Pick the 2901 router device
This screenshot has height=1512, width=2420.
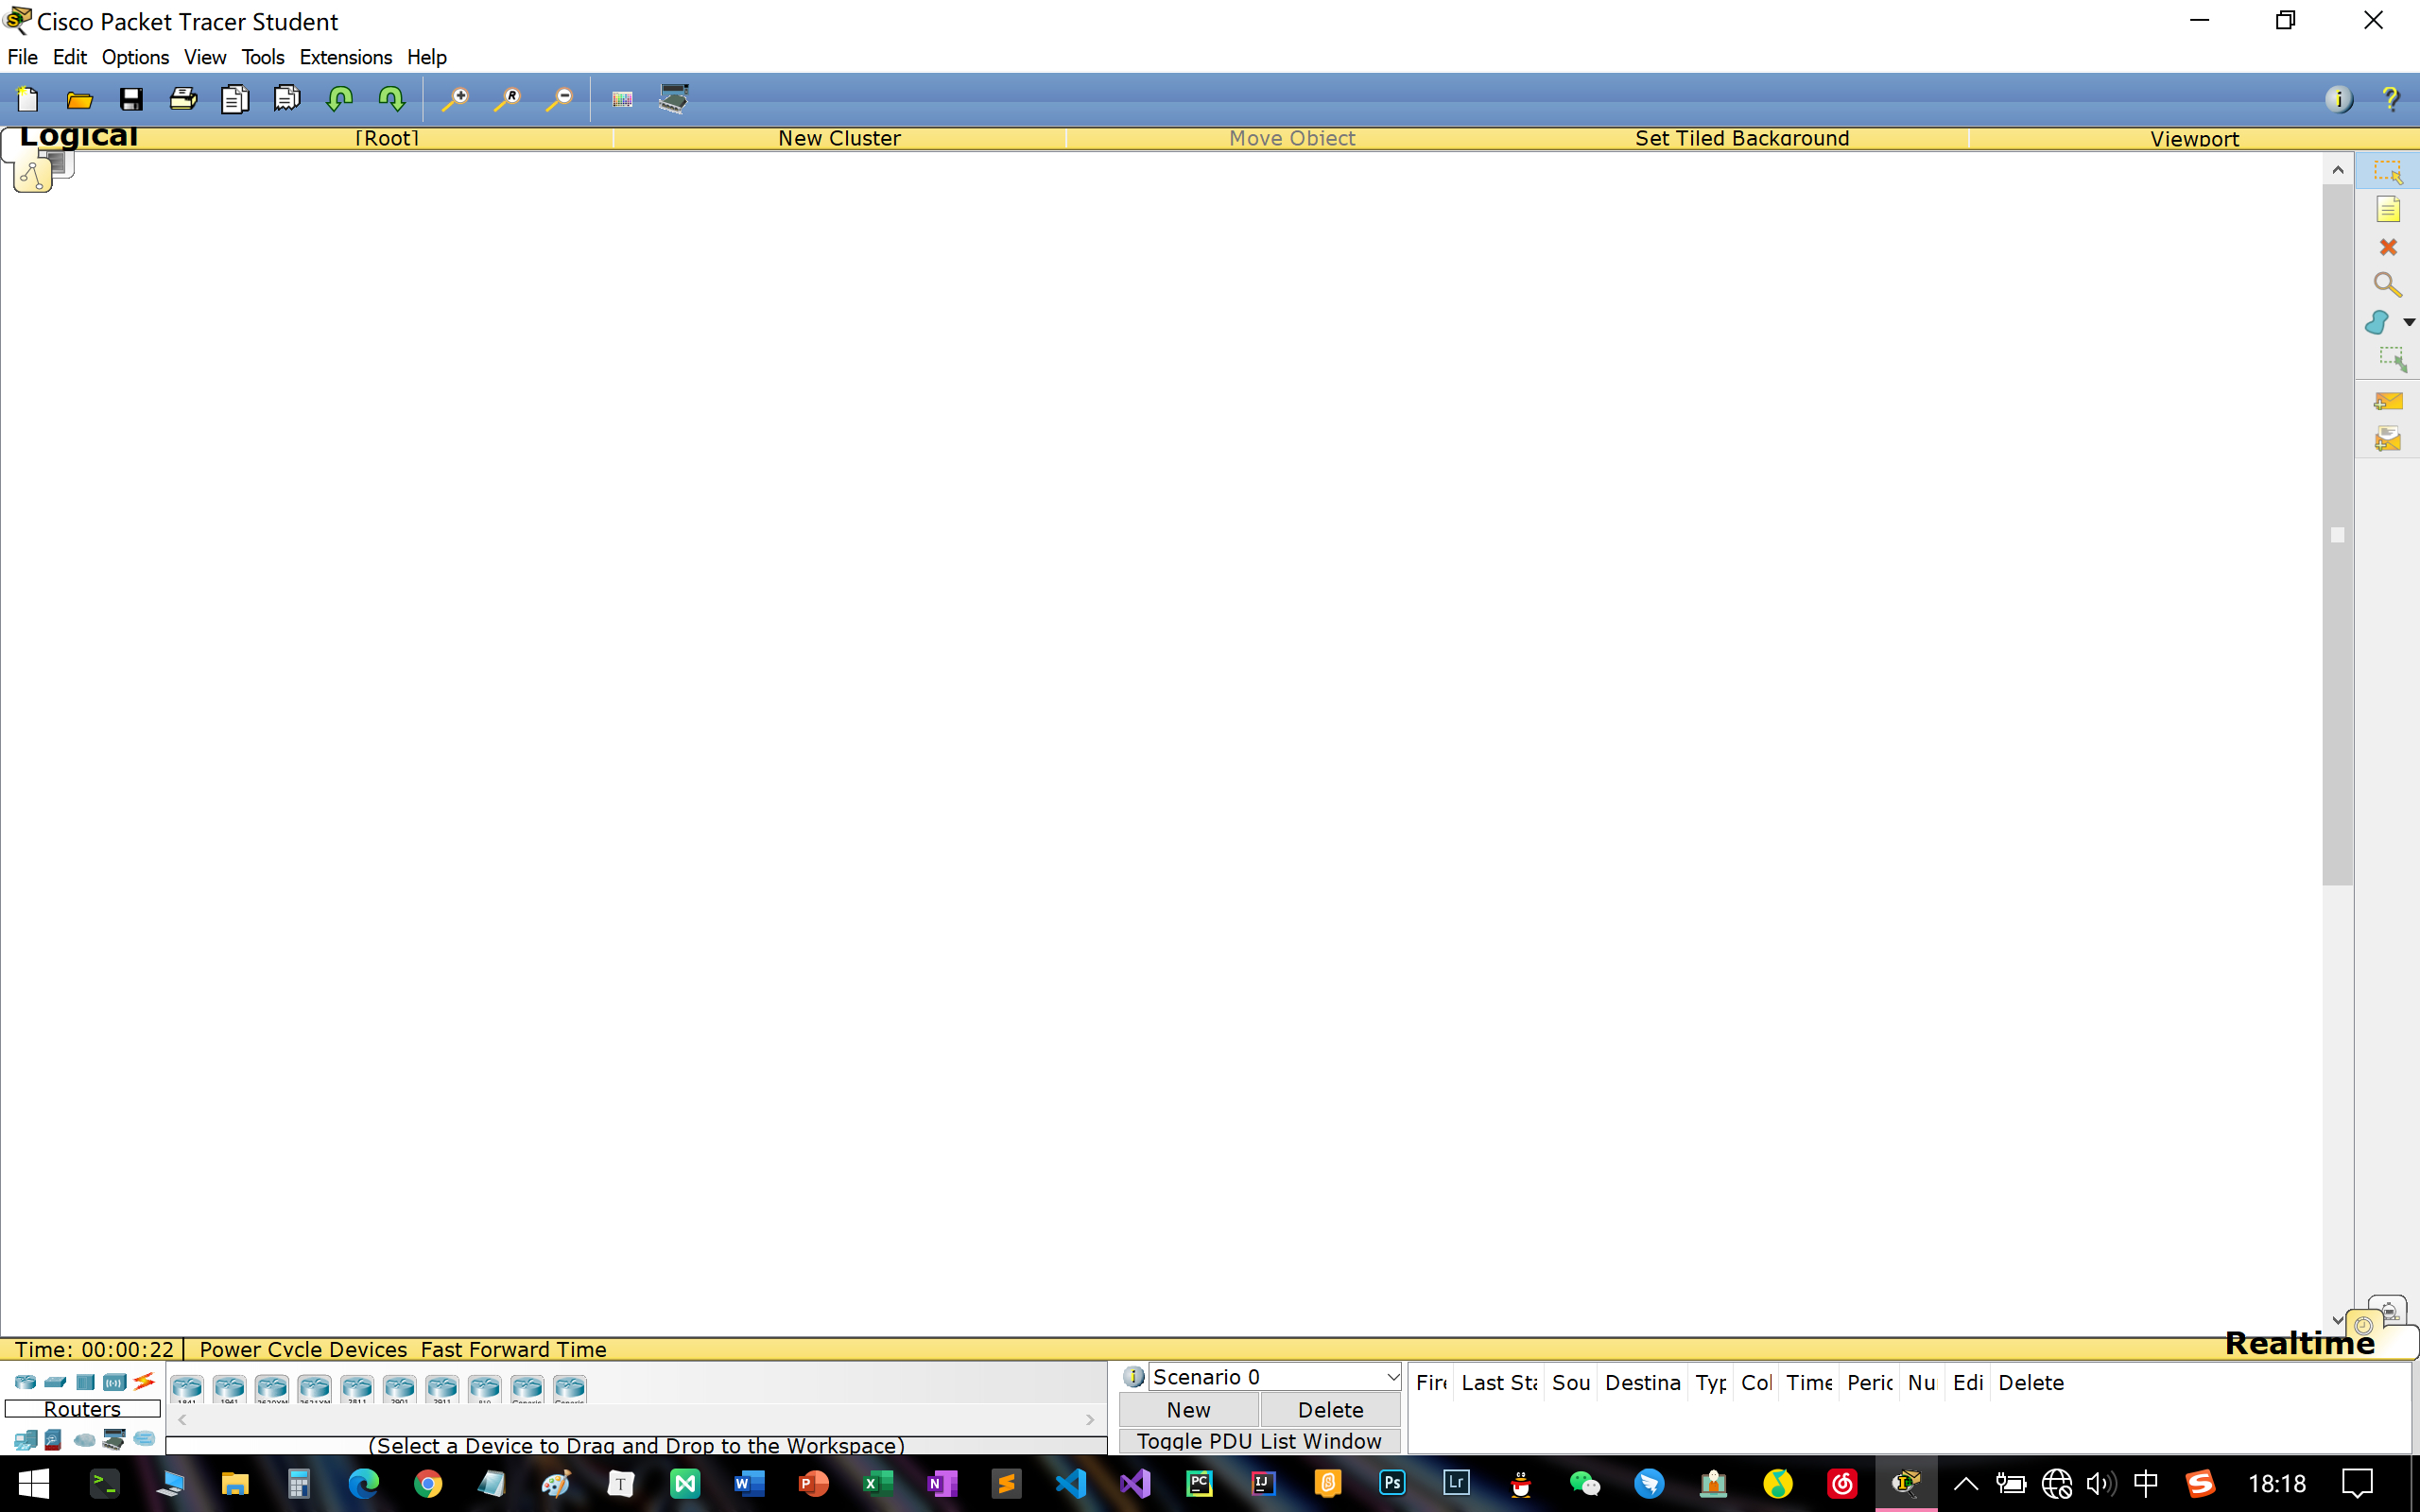point(399,1389)
